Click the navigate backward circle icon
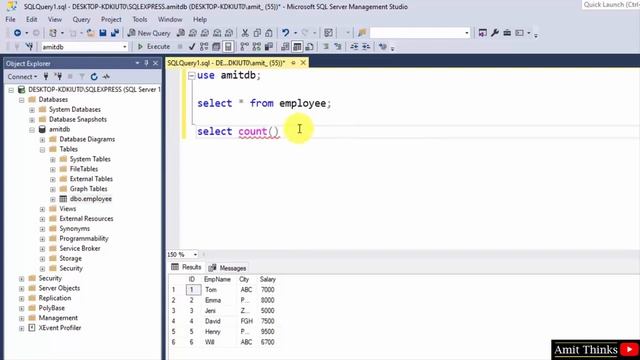This screenshot has height=360, width=640. pyautogui.click(x=17, y=33)
